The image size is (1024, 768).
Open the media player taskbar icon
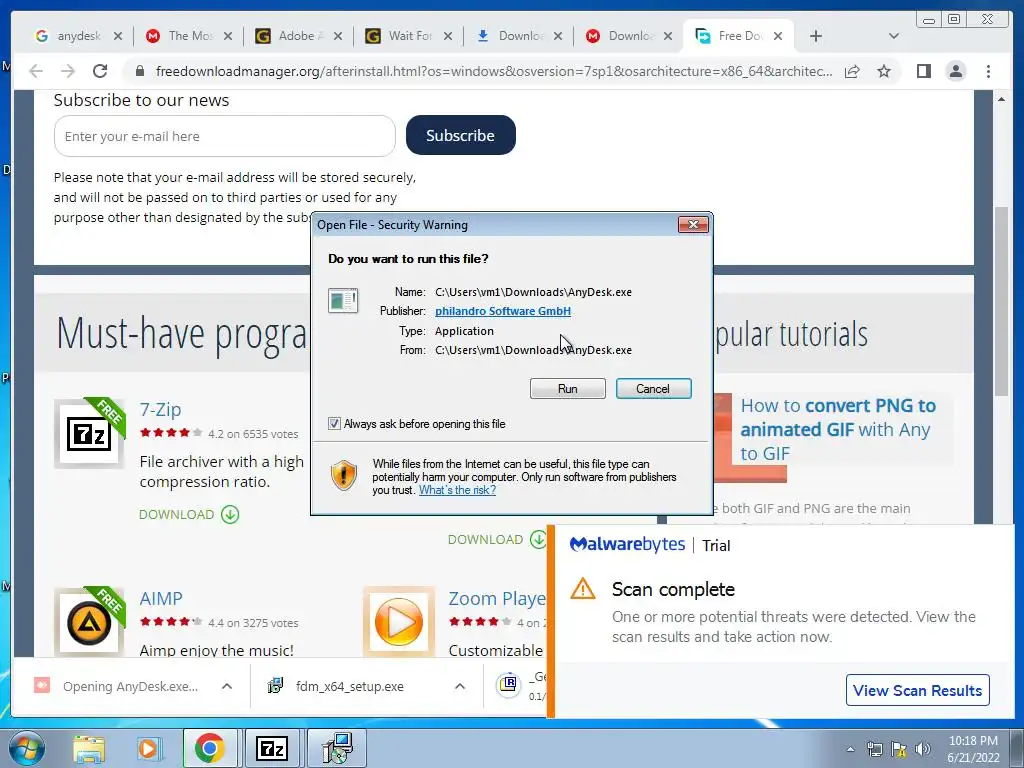148,748
